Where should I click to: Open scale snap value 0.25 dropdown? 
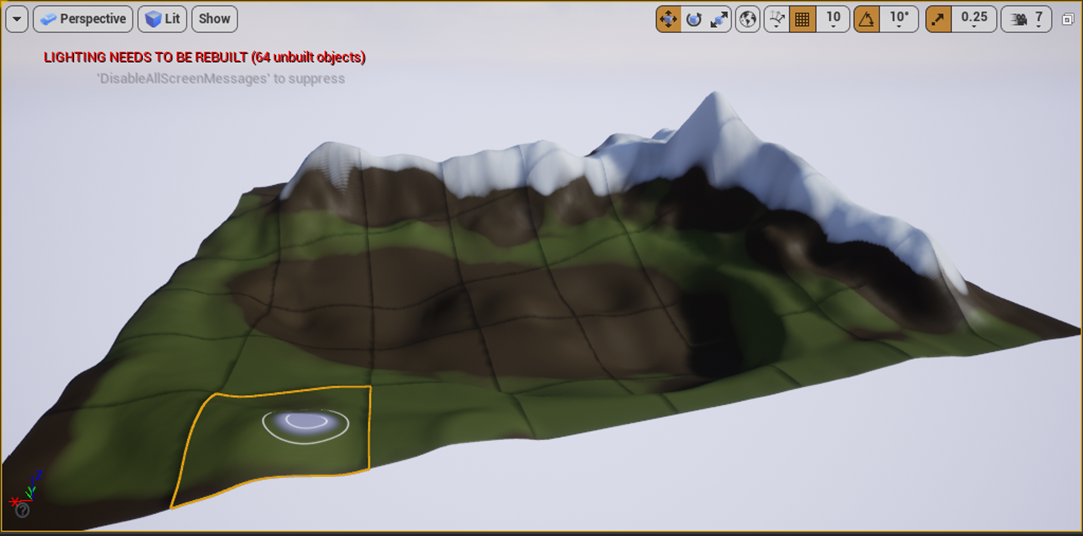click(974, 19)
